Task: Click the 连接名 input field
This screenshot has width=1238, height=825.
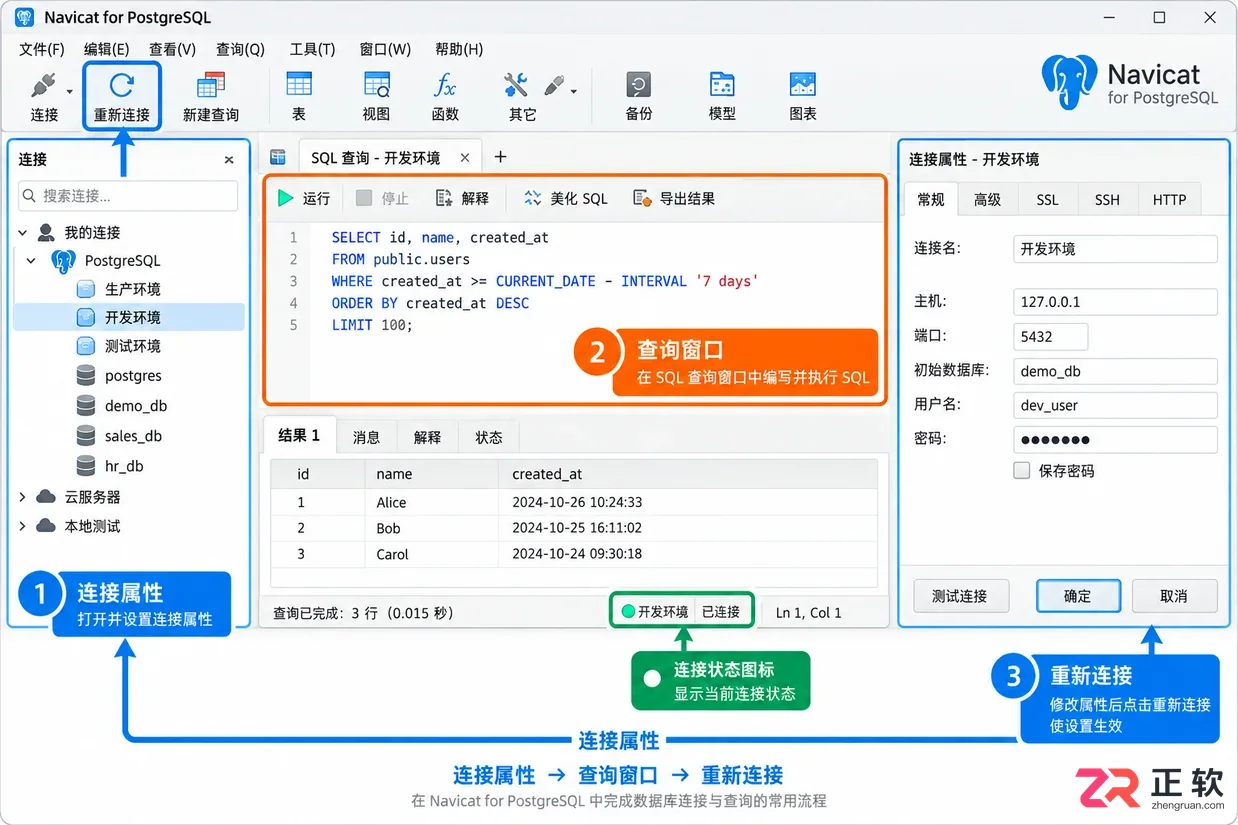Action: tap(1115, 249)
